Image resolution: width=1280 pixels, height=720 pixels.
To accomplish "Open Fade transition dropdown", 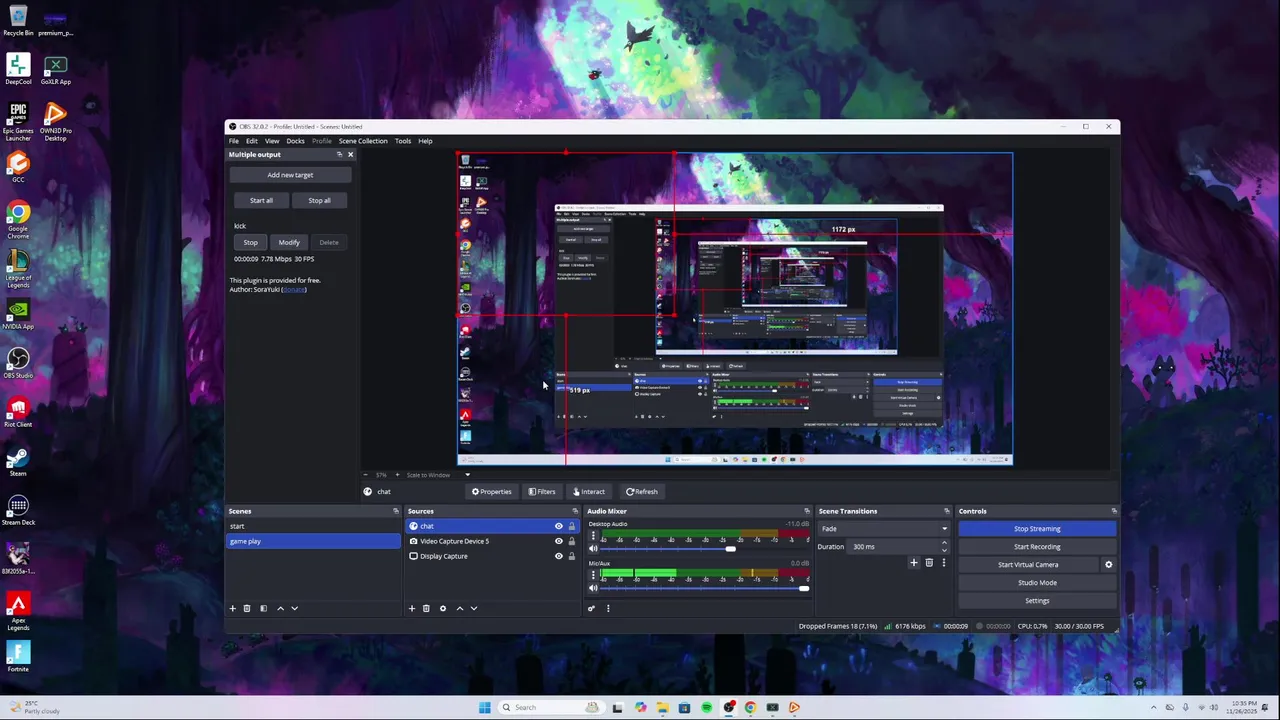I will coord(883,529).
